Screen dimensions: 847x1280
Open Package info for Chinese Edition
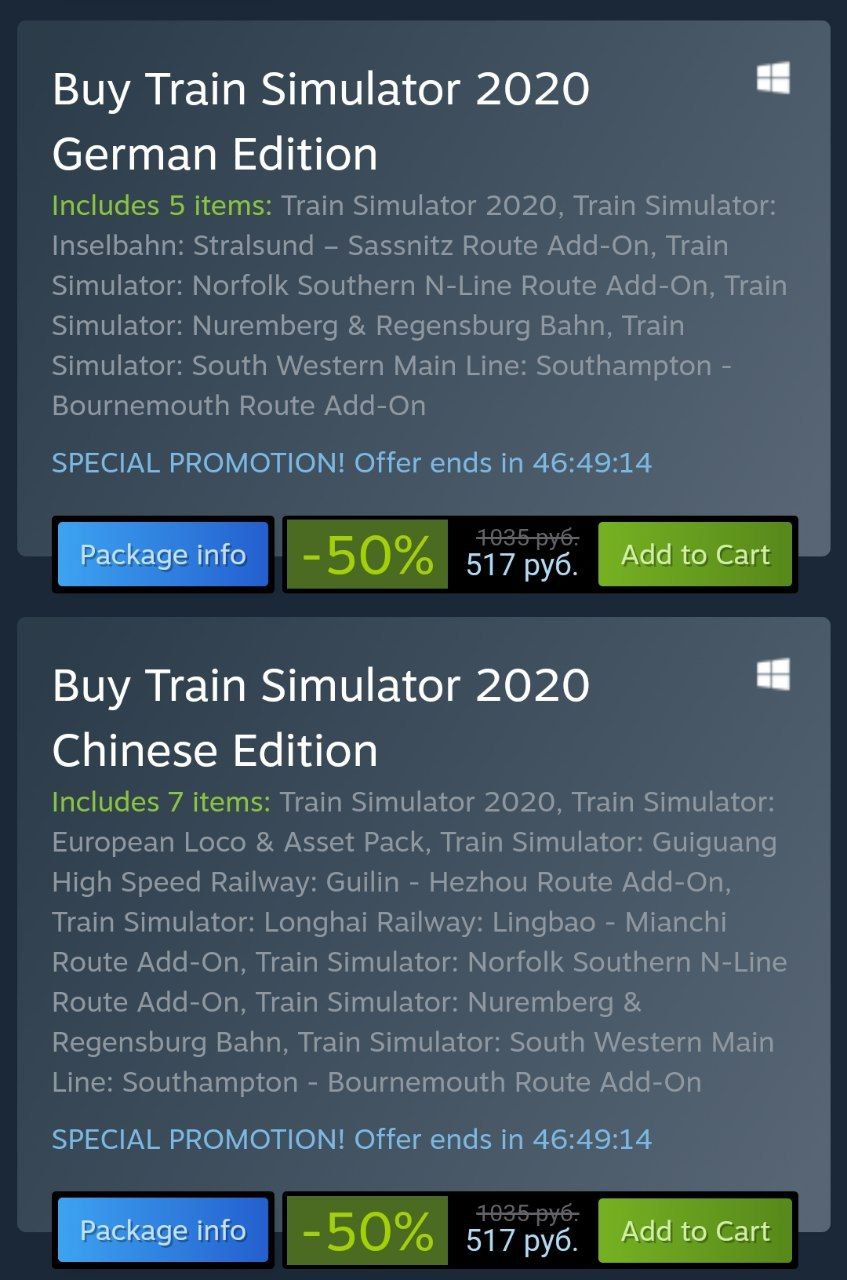pyautogui.click(x=163, y=1230)
